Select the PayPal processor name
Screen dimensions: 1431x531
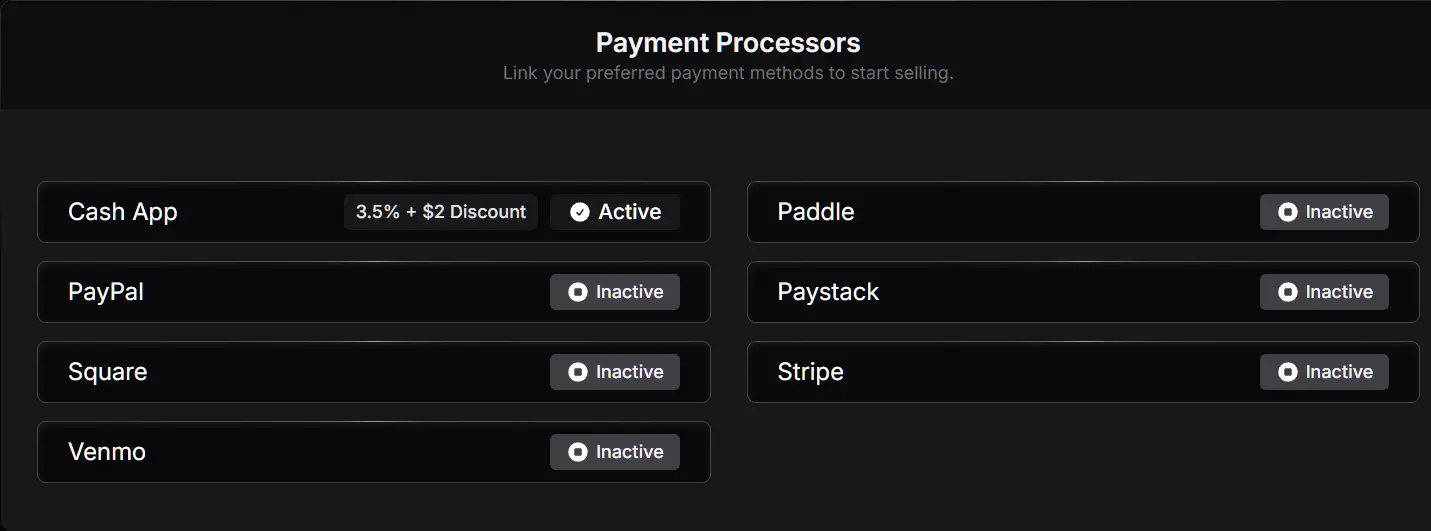pyautogui.click(x=106, y=292)
